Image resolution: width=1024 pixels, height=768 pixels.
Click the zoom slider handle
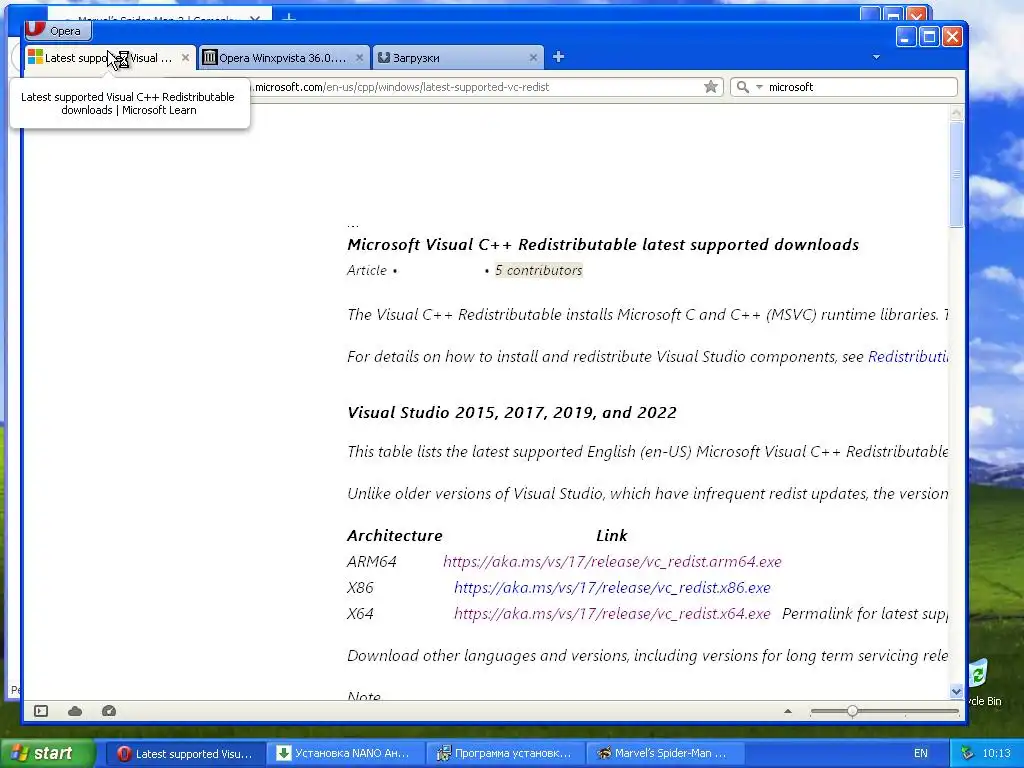[852, 711]
